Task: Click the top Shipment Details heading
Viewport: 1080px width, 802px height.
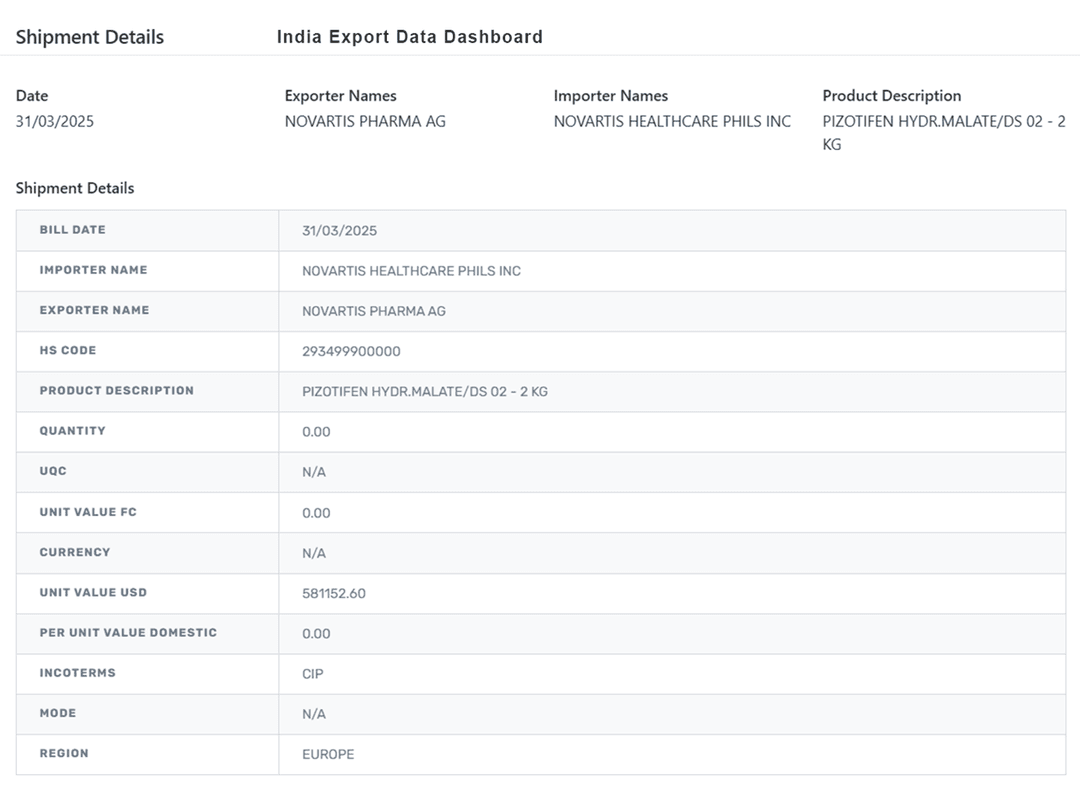Action: 89,37
